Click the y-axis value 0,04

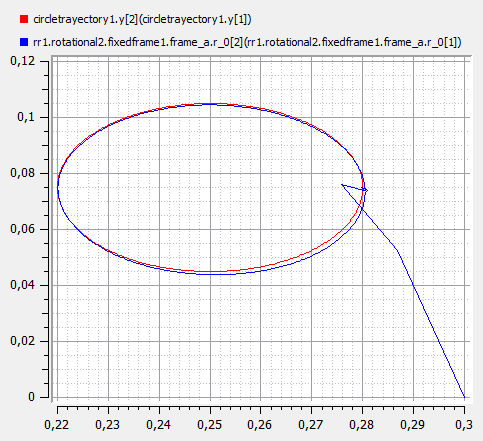[23, 285]
